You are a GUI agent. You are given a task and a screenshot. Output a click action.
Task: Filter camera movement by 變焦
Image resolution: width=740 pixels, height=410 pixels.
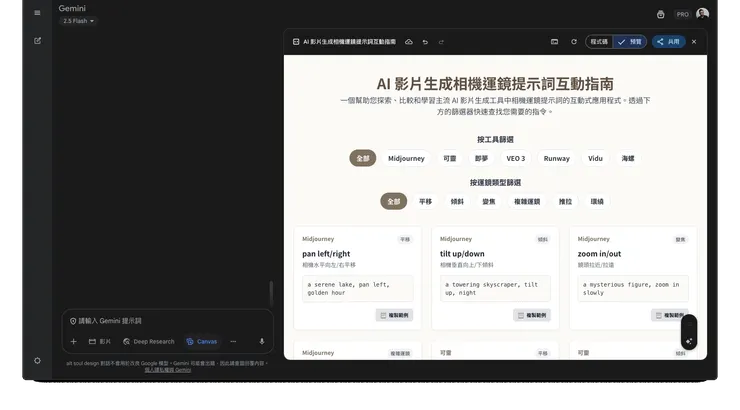(488, 201)
